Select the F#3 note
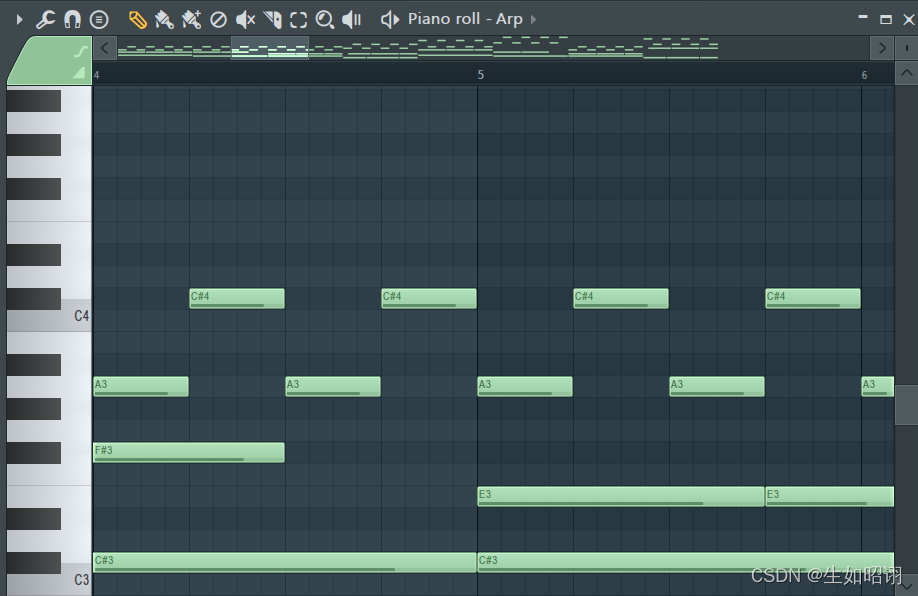 pyautogui.click(x=189, y=453)
